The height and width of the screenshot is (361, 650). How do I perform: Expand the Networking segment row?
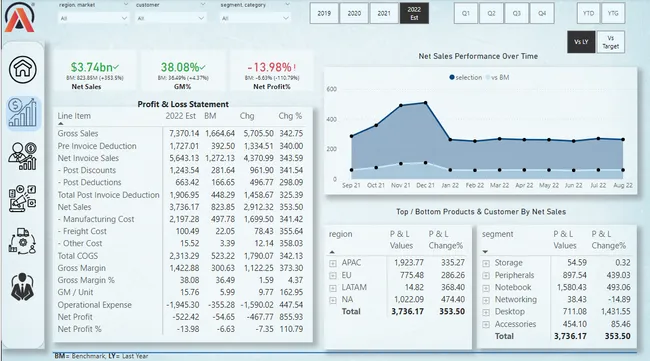(x=486, y=300)
